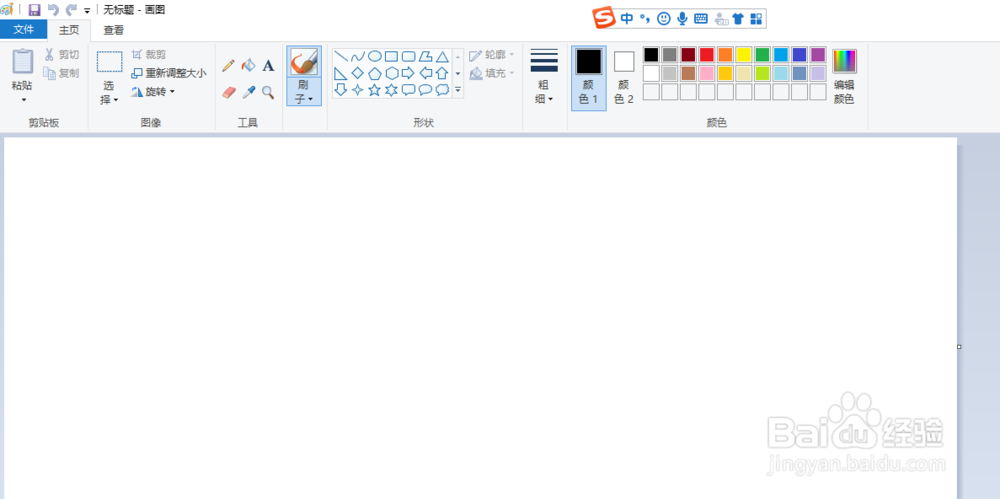Click the Rectangular selection icon
Image resolution: width=1000 pixels, height=499 pixels.
coord(110,62)
